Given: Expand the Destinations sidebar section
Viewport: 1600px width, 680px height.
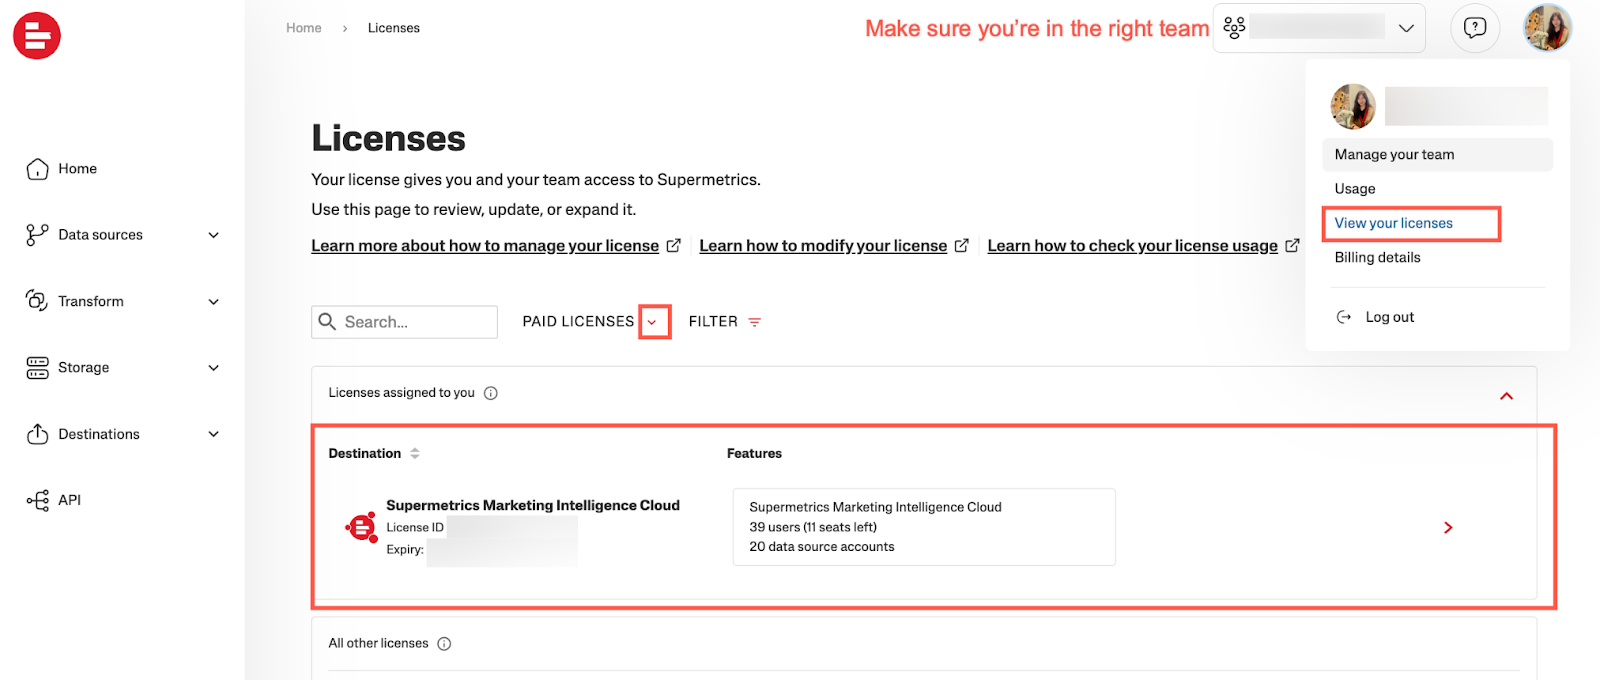Looking at the screenshot, I should click(x=213, y=434).
